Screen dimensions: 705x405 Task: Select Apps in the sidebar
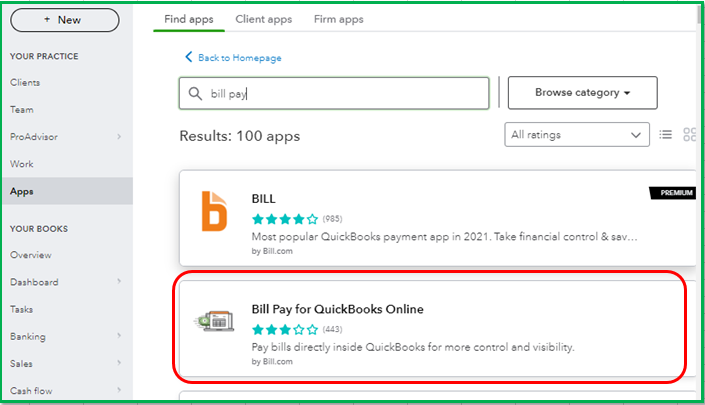[x=67, y=191]
